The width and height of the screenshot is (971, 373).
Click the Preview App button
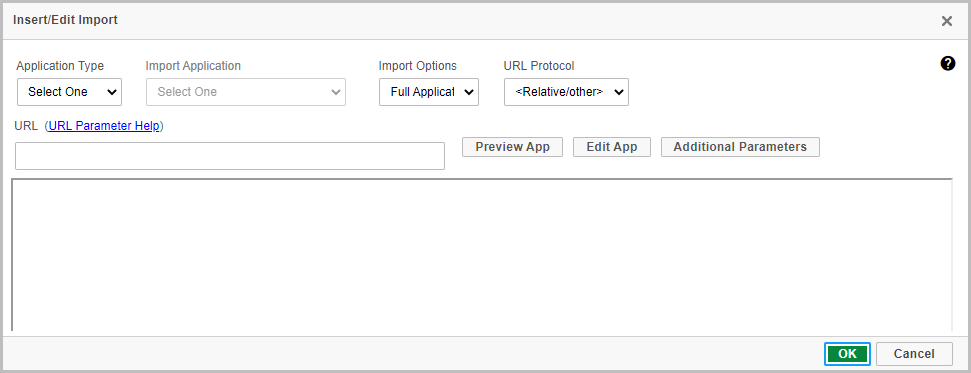click(x=512, y=147)
